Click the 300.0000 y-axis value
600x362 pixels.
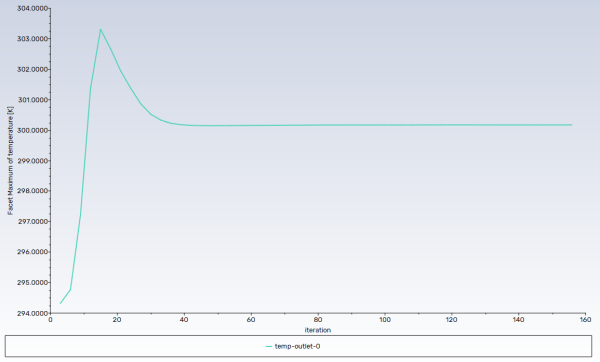tap(33, 130)
